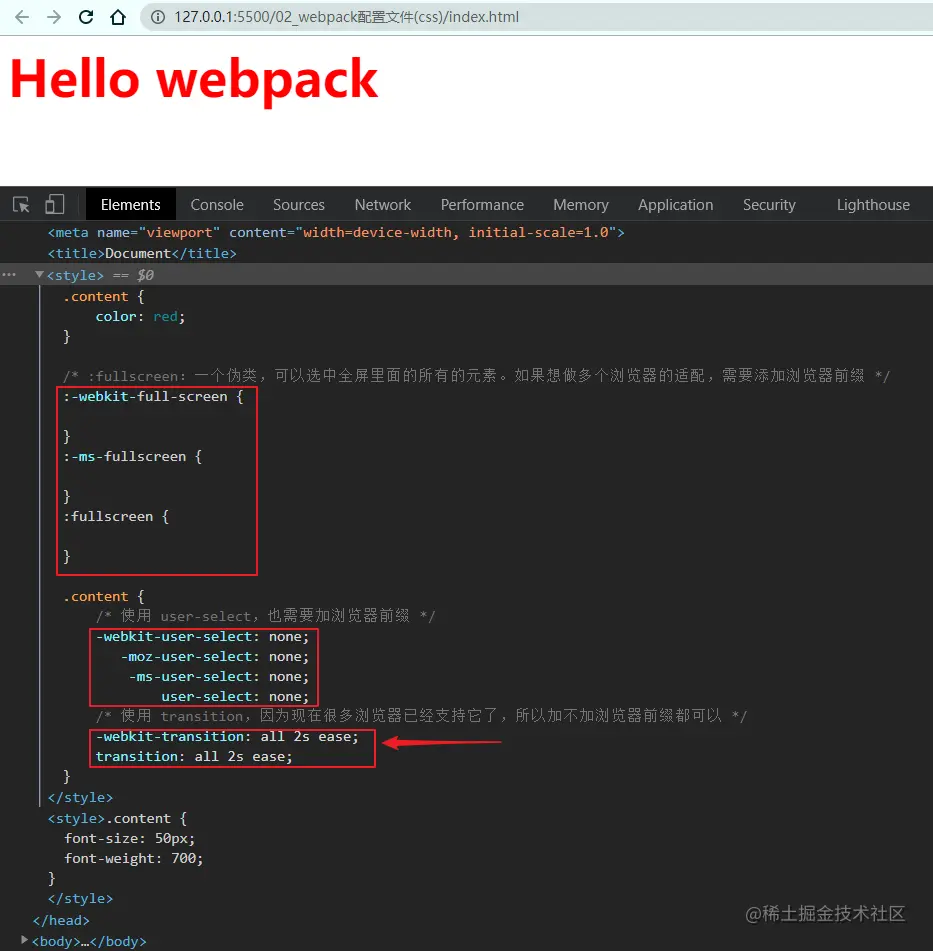The height and width of the screenshot is (951, 933).
Task: Click the first closing style tag
Action: click(x=80, y=798)
